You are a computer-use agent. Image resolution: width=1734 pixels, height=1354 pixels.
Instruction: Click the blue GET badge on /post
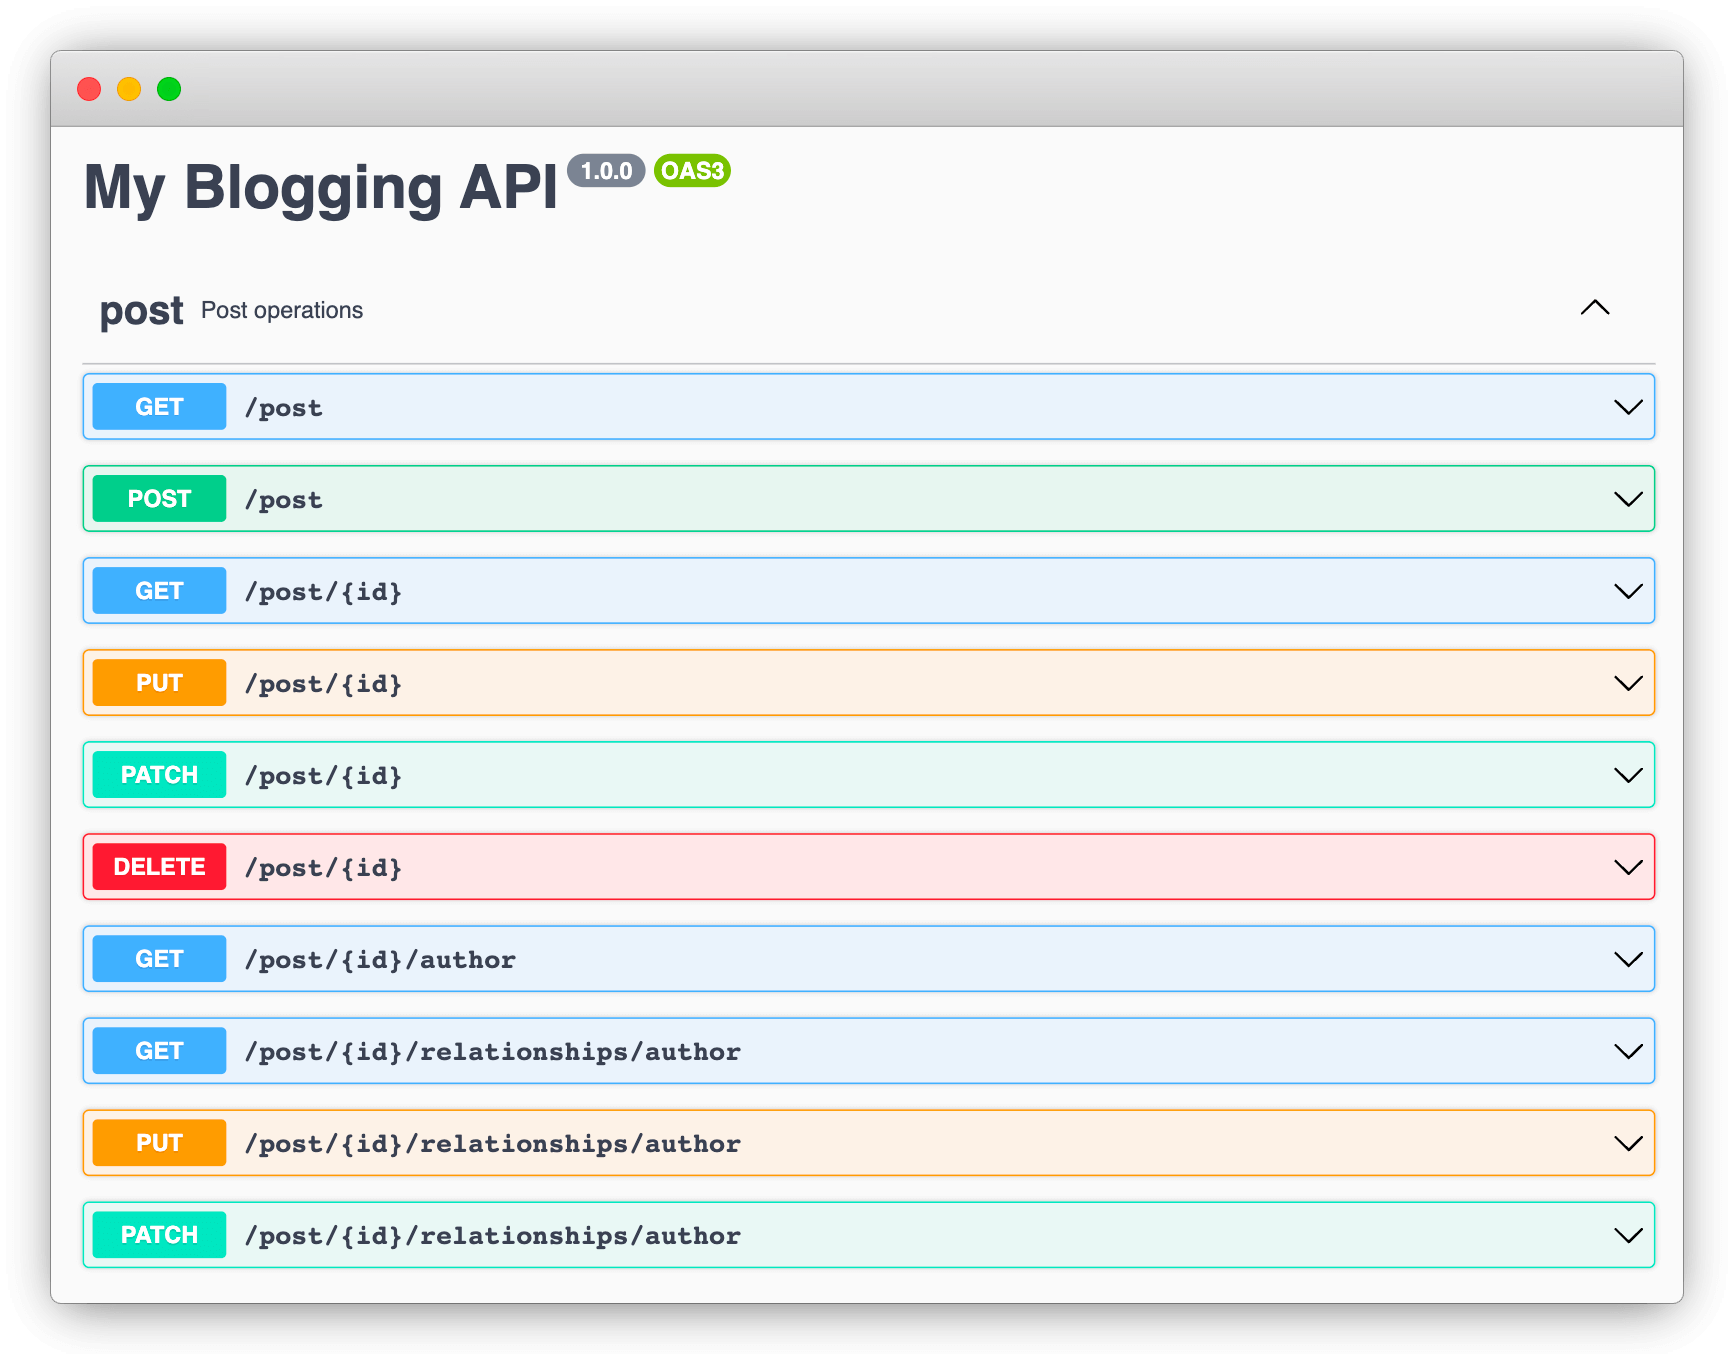[158, 406]
